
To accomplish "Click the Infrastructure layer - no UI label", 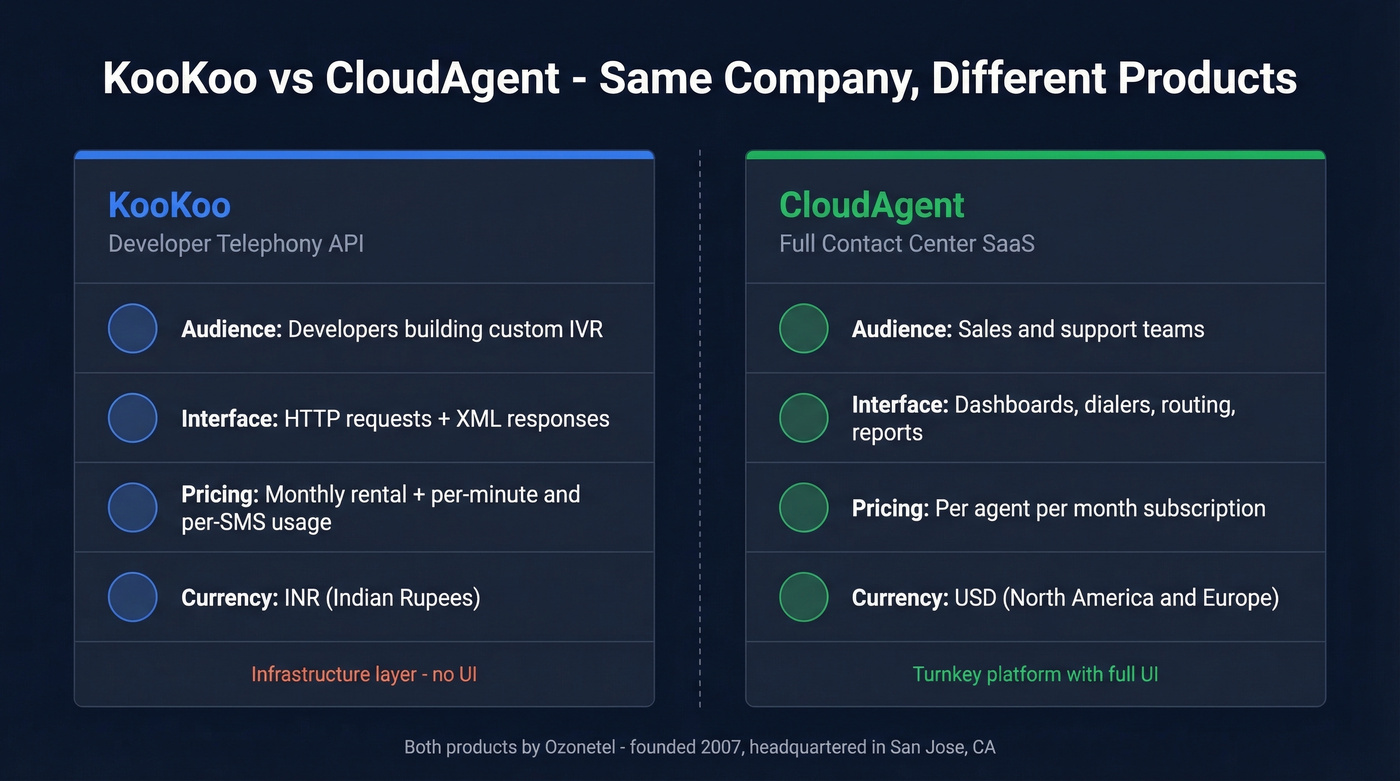I will [x=364, y=674].
